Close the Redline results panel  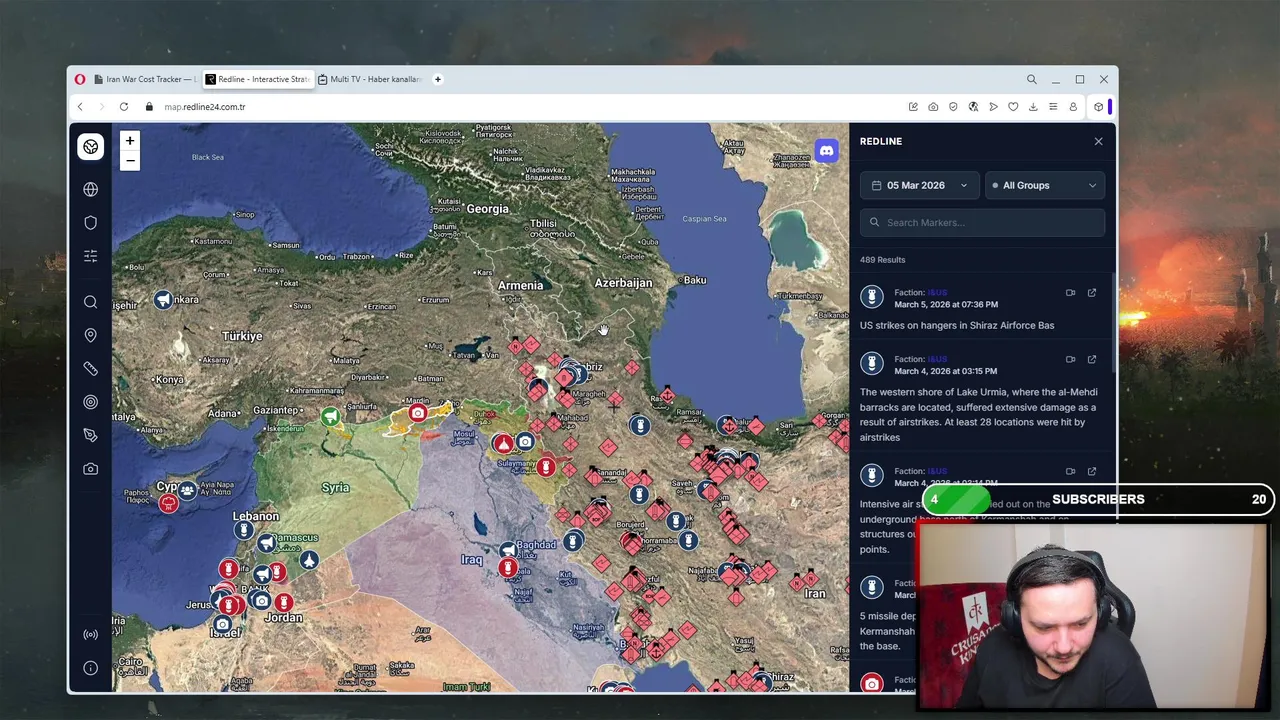(x=1098, y=141)
